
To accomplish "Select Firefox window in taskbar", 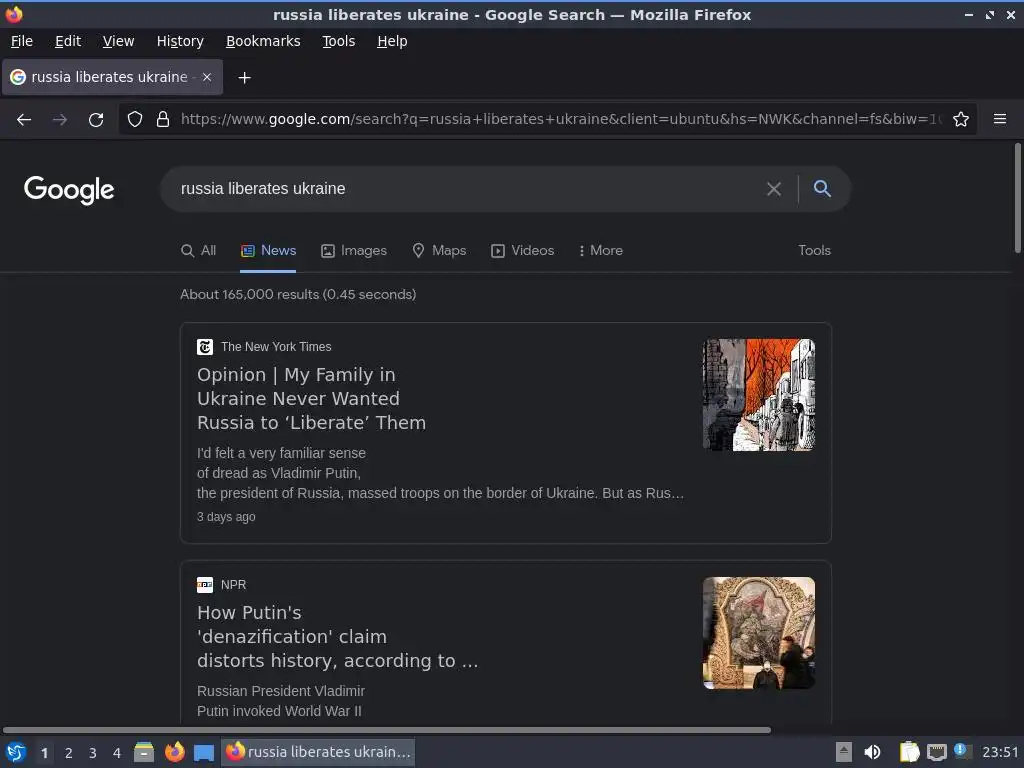I will [x=318, y=752].
